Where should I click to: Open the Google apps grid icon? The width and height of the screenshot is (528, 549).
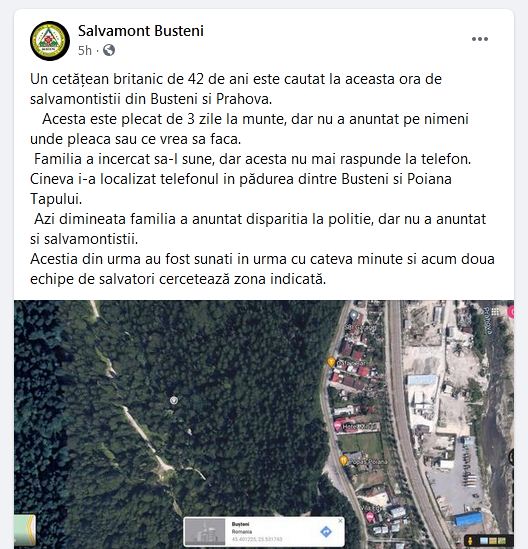click(495, 312)
